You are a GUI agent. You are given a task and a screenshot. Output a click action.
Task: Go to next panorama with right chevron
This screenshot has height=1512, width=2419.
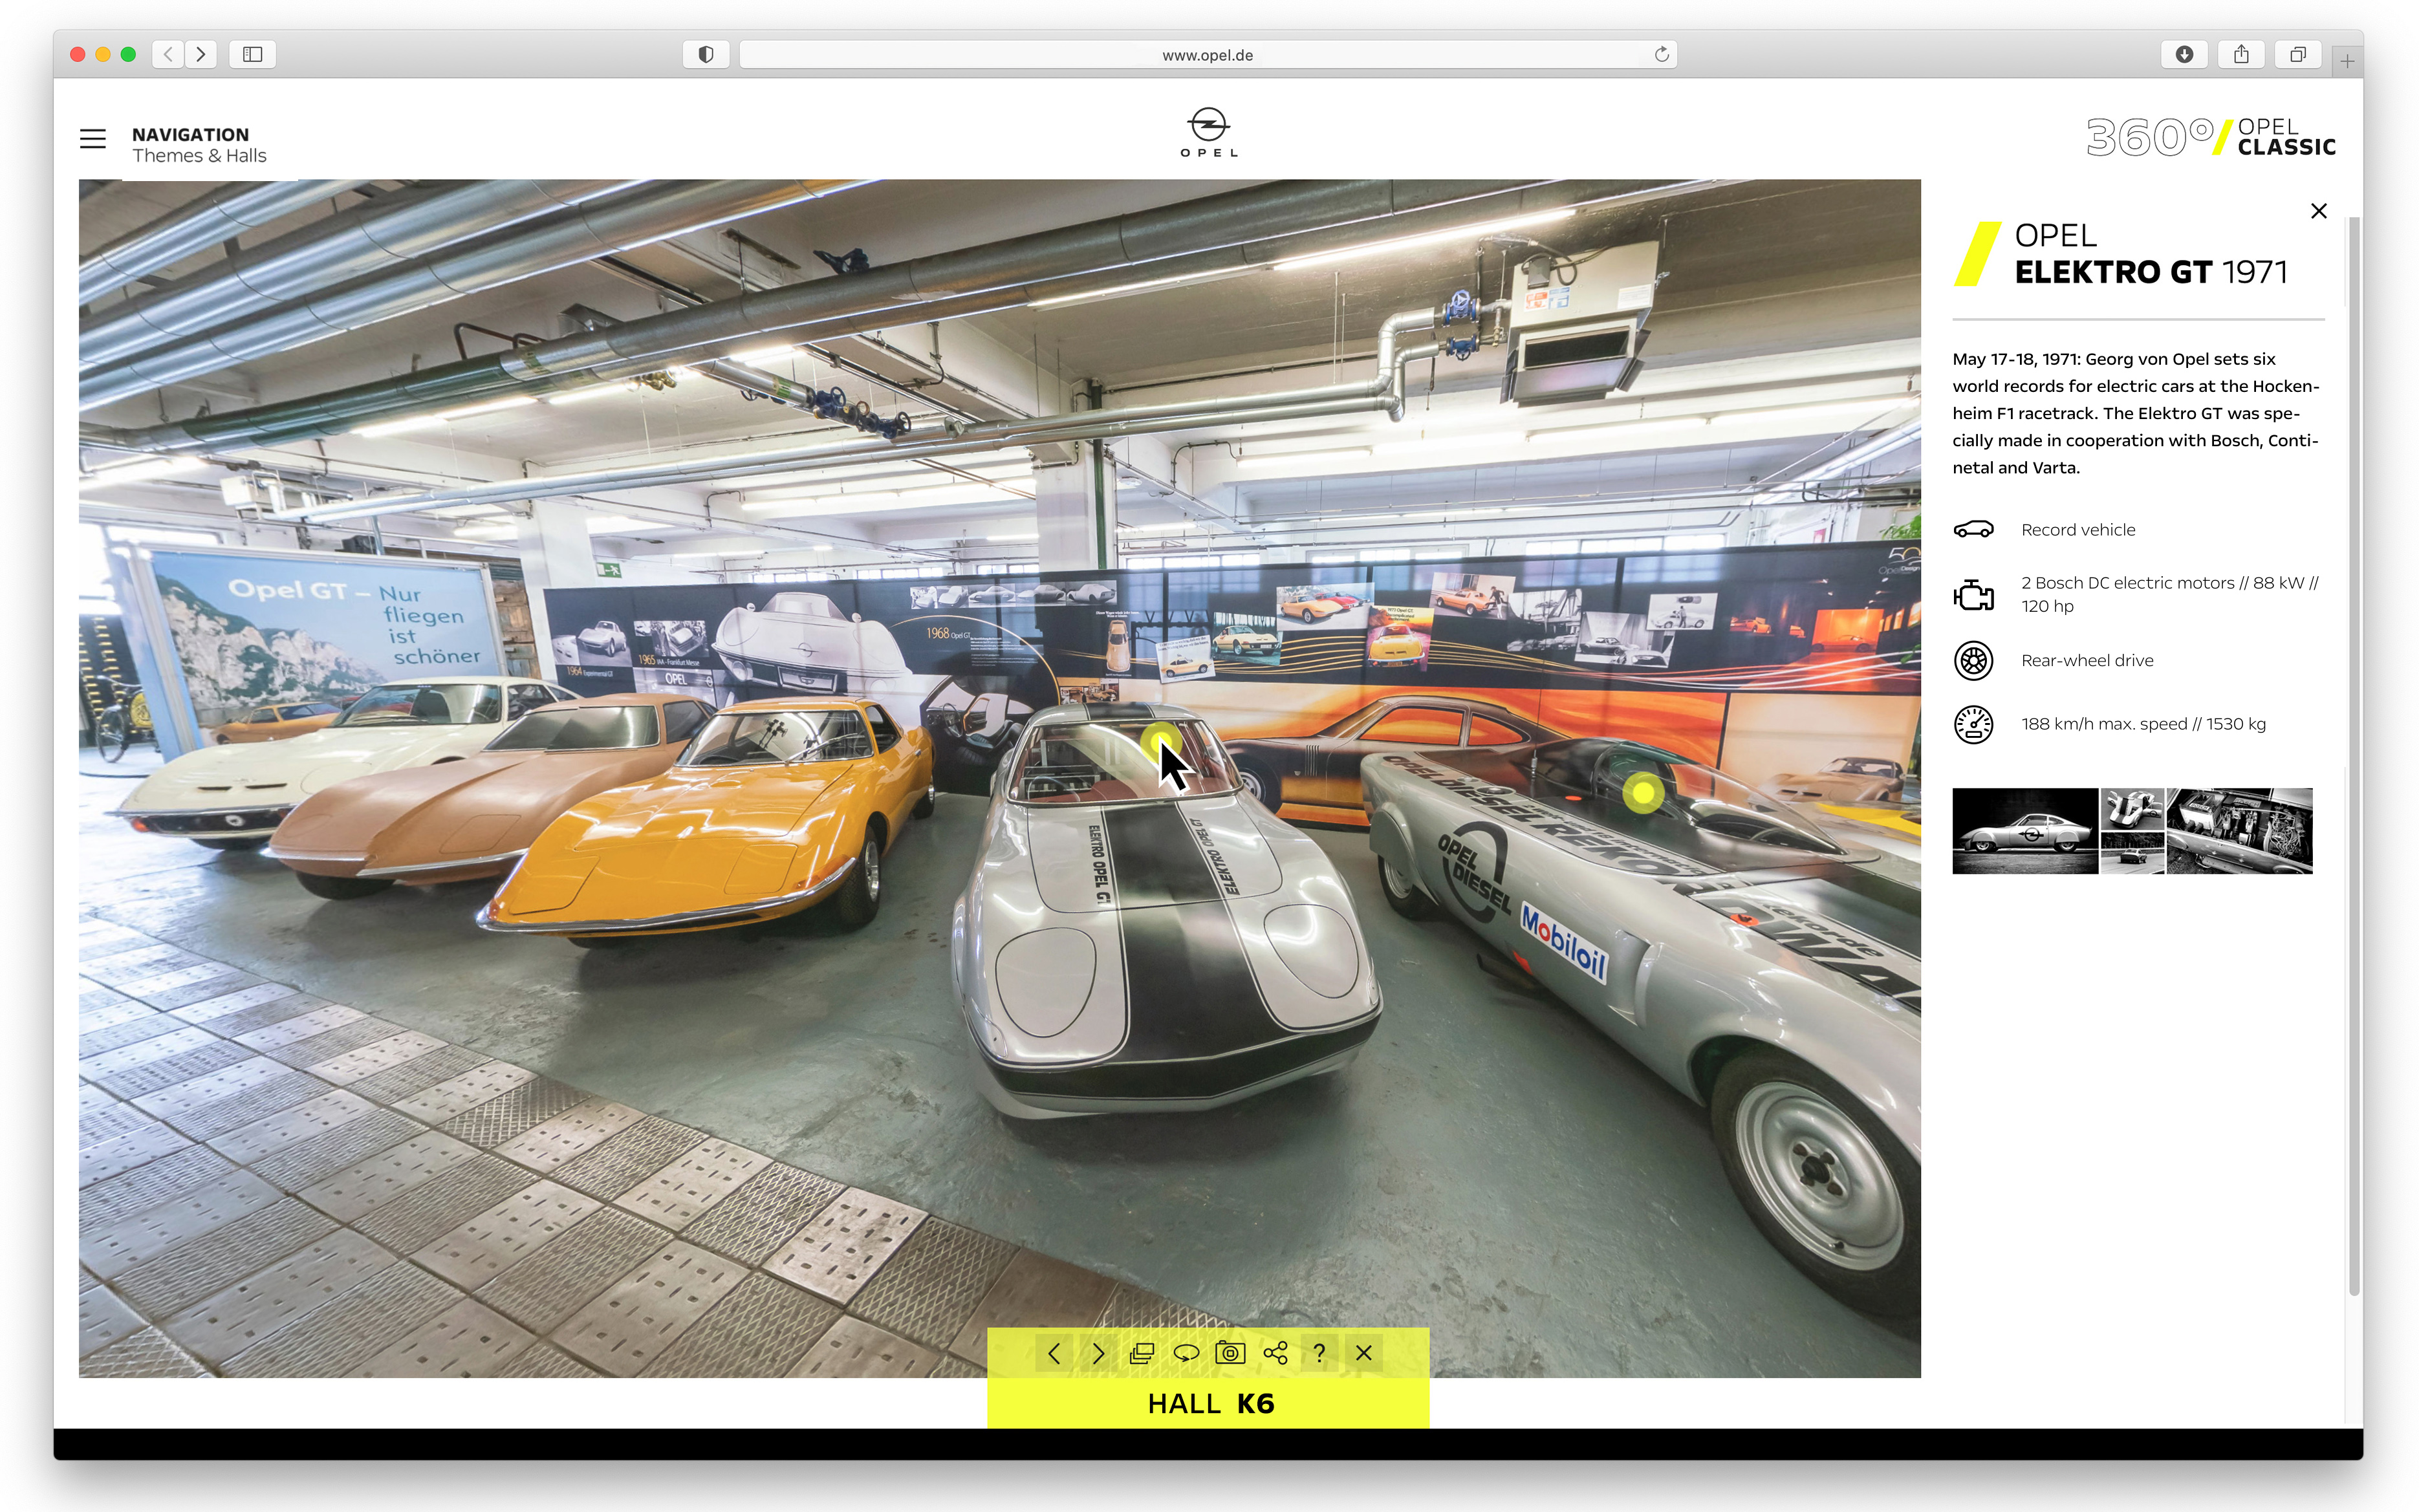coord(1098,1353)
